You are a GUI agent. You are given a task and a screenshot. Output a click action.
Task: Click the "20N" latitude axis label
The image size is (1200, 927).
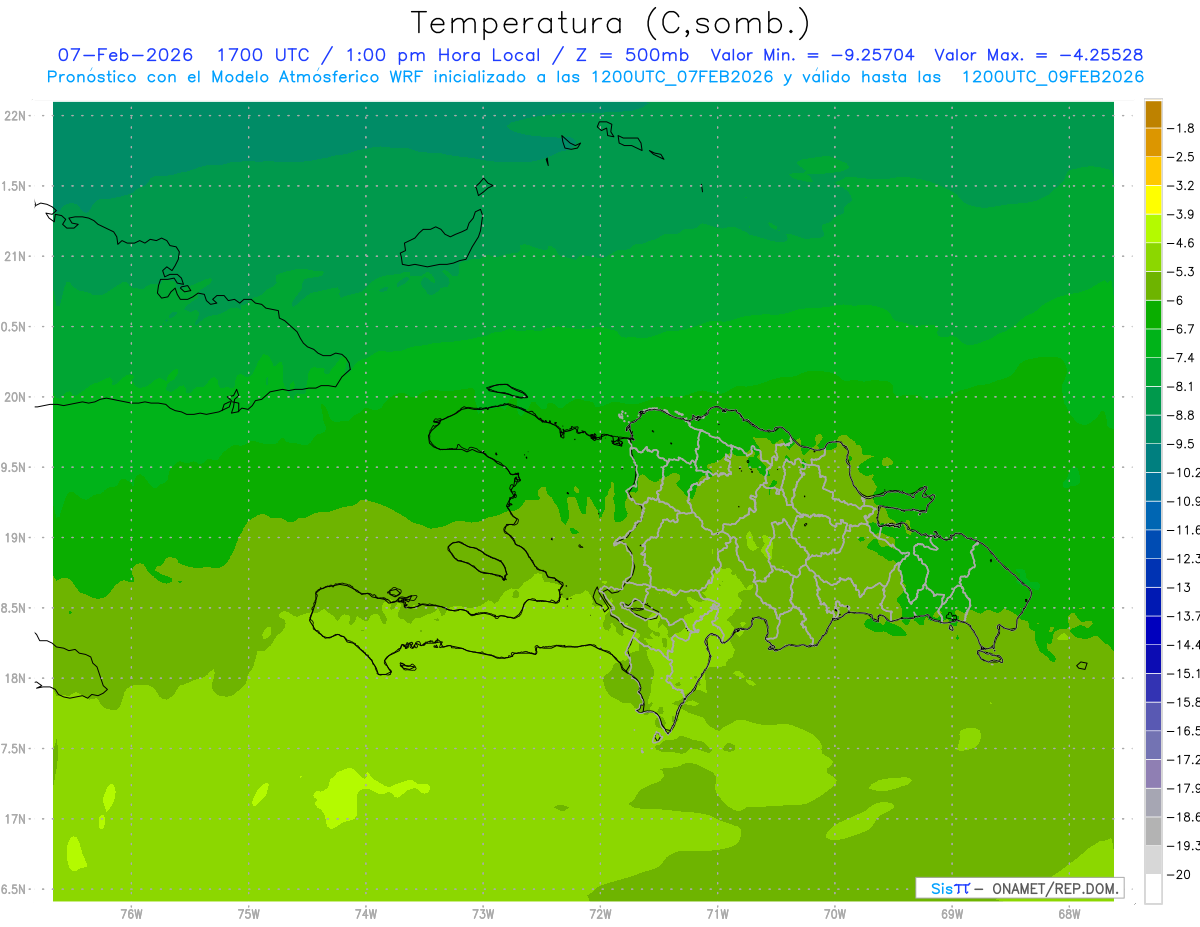click(x=15, y=397)
